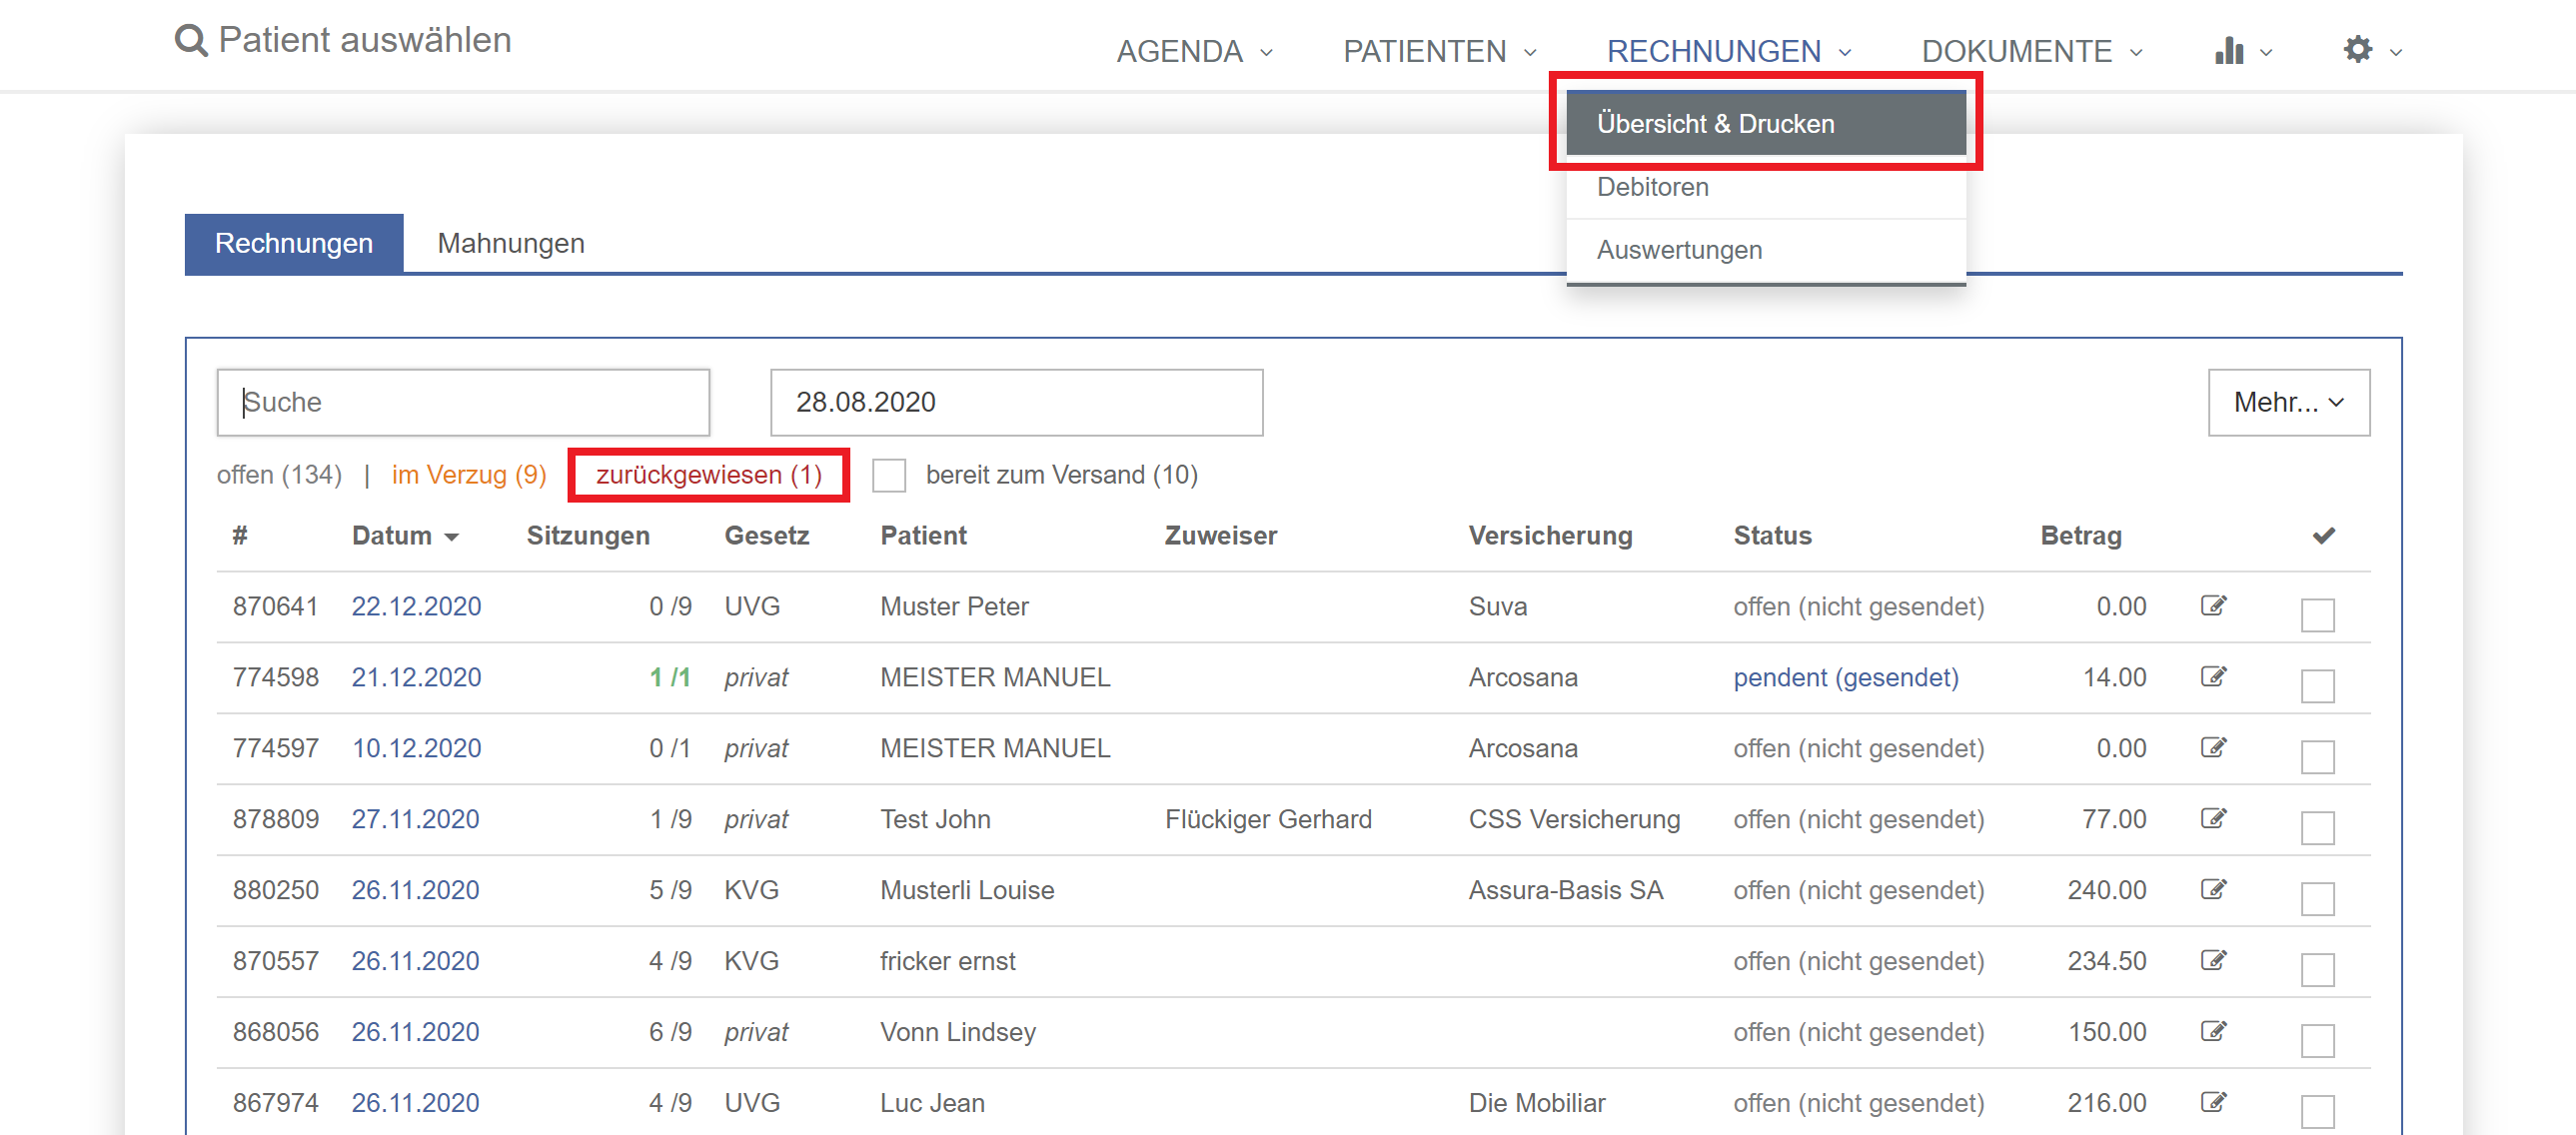Switch to the Rechnungen tab
This screenshot has width=2576, height=1135.
pos(293,243)
